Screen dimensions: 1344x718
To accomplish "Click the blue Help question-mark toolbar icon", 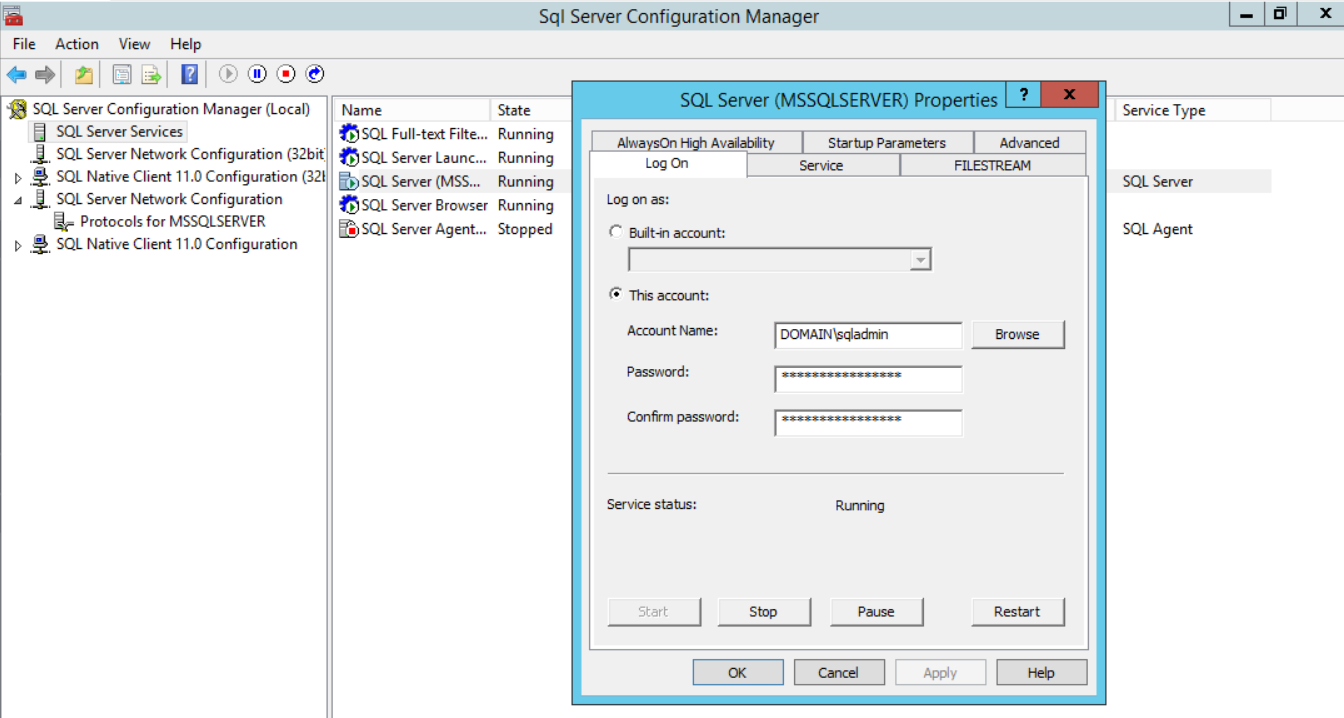I will [189, 74].
